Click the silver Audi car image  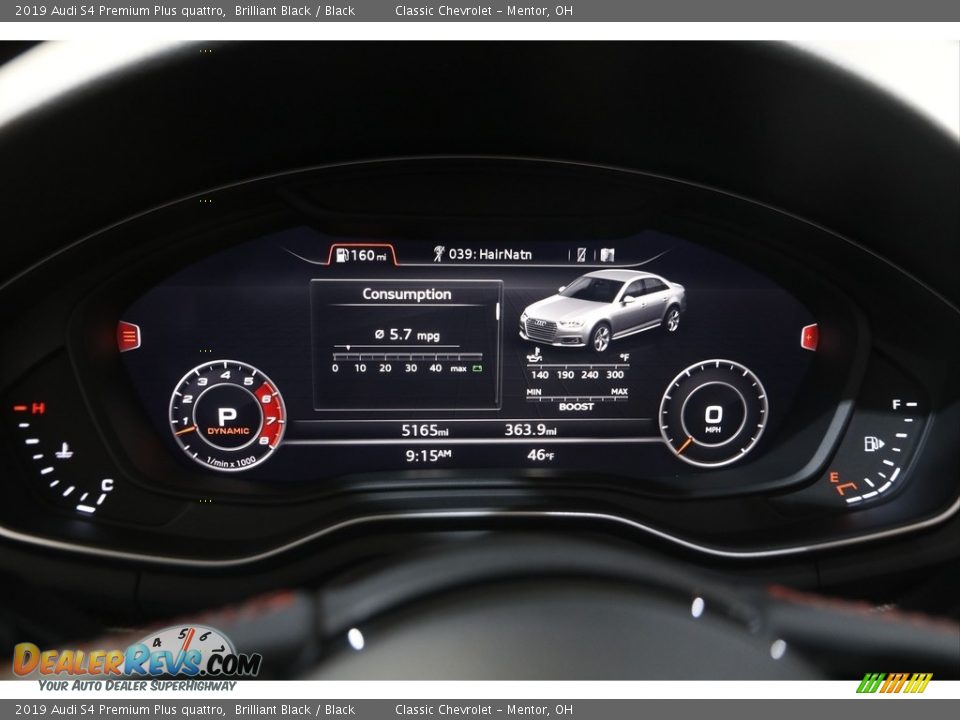[602, 310]
